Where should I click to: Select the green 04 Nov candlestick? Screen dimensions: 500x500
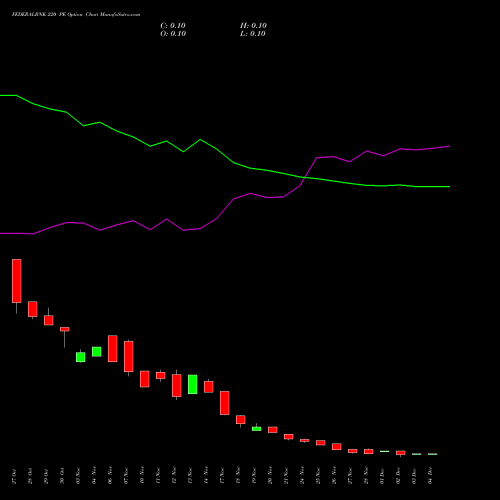point(97,352)
